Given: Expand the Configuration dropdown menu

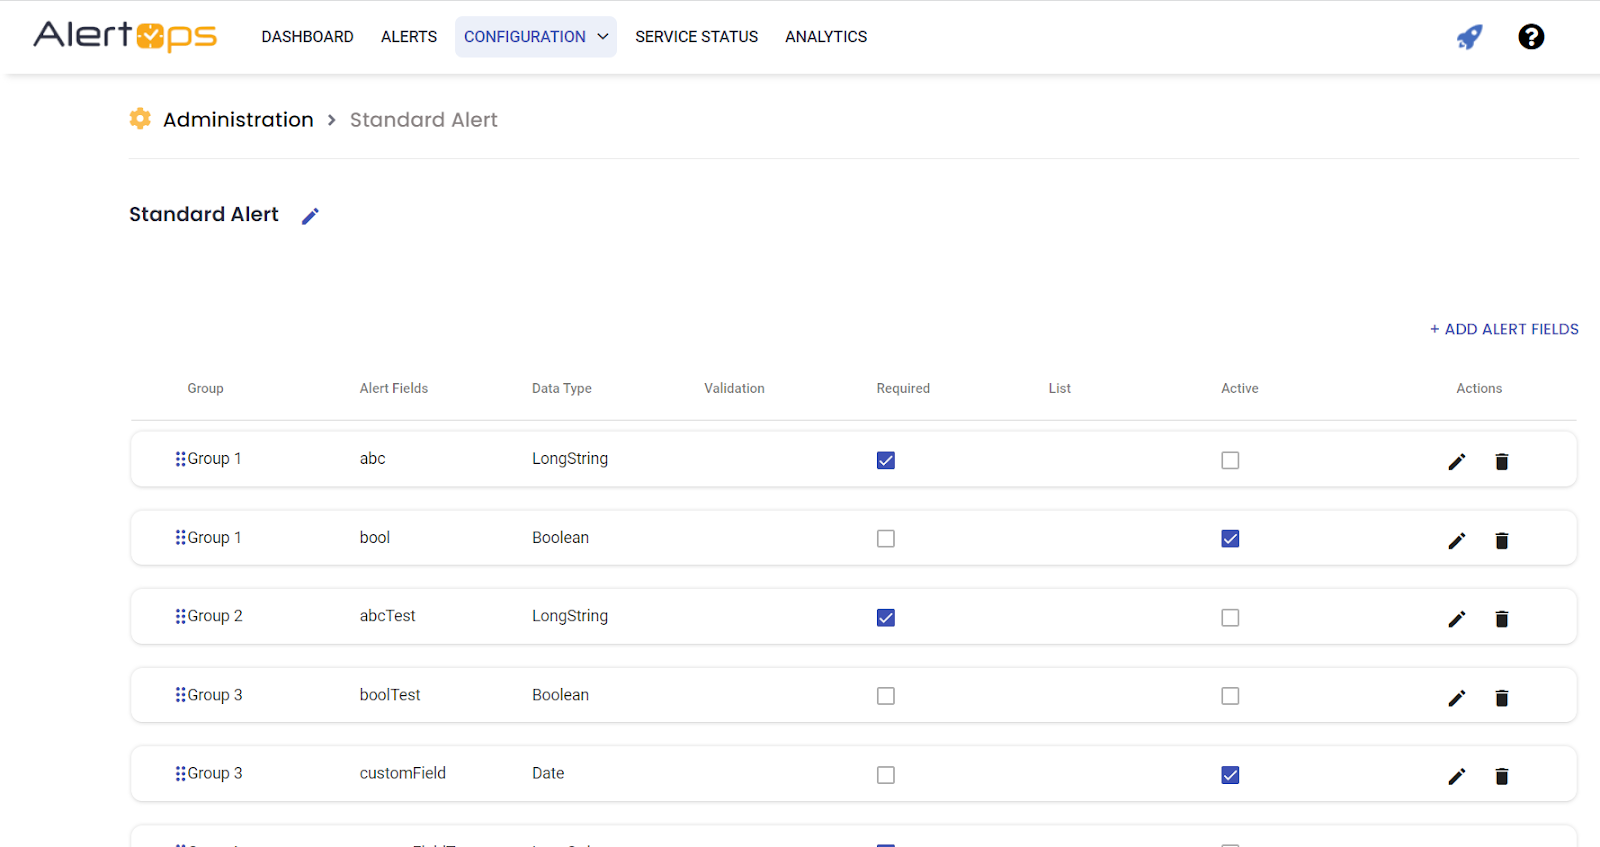Looking at the screenshot, I should tap(535, 37).
